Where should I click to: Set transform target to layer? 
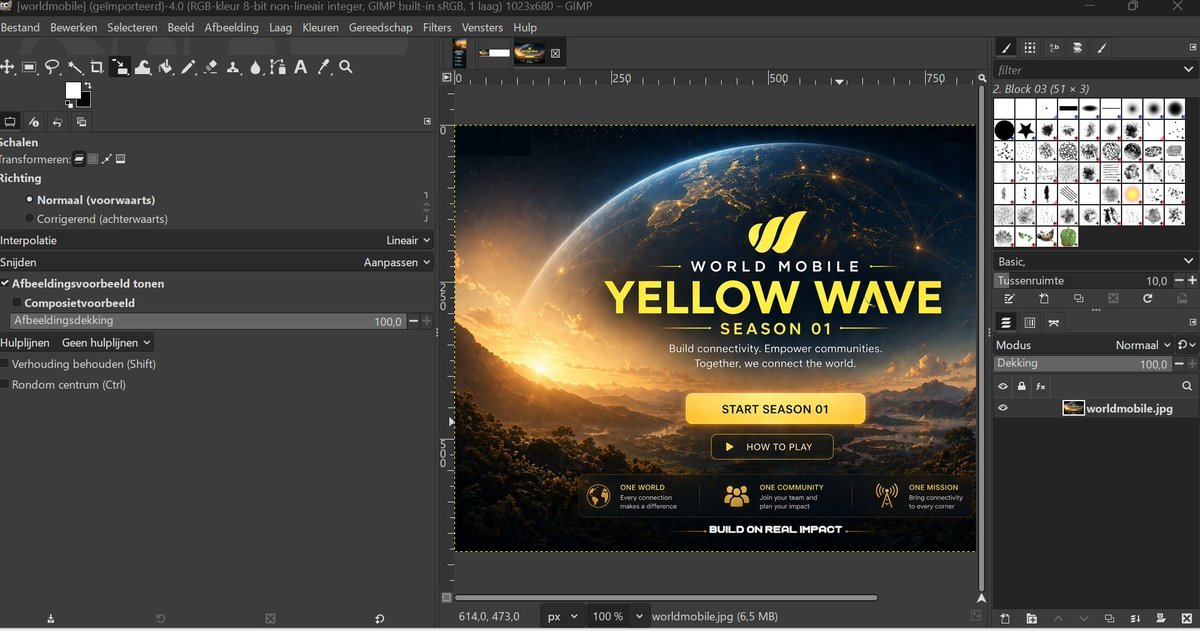(80, 159)
